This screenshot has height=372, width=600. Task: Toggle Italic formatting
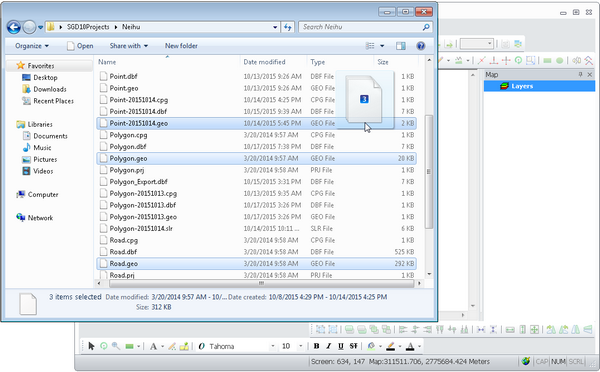coord(328,346)
